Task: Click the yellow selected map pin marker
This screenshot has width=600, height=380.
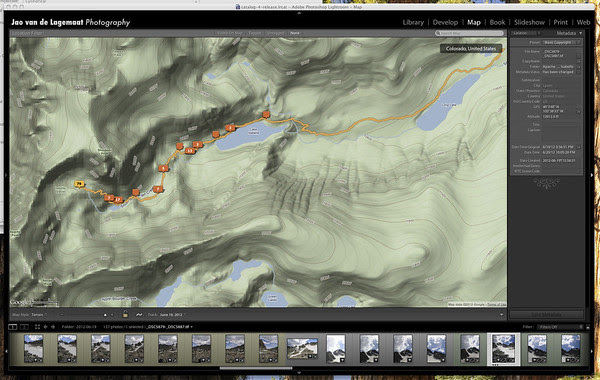Action: point(79,184)
